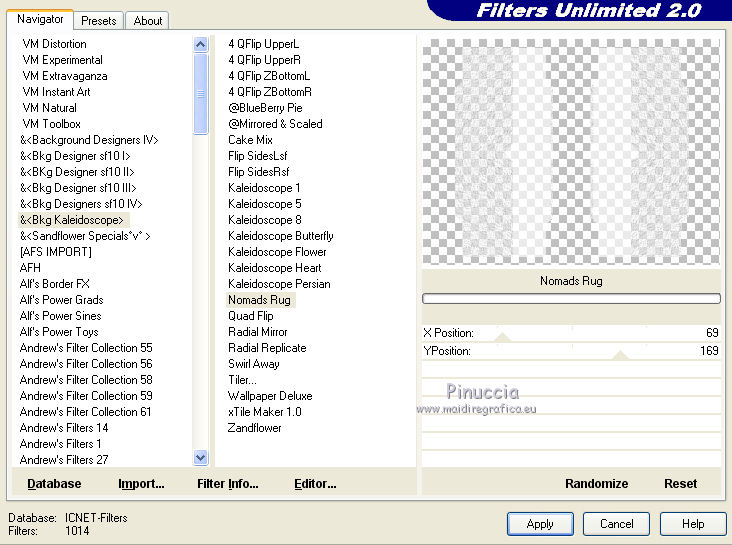Select the &<Bkg Kaleidoscope> category
The height and width of the screenshot is (545, 732).
72,219
